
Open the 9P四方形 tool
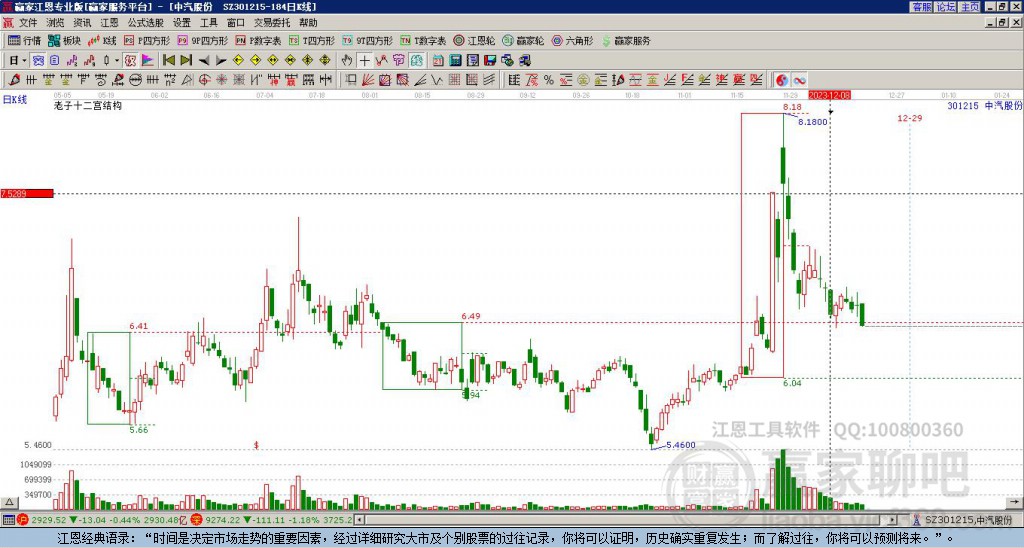(x=202, y=40)
